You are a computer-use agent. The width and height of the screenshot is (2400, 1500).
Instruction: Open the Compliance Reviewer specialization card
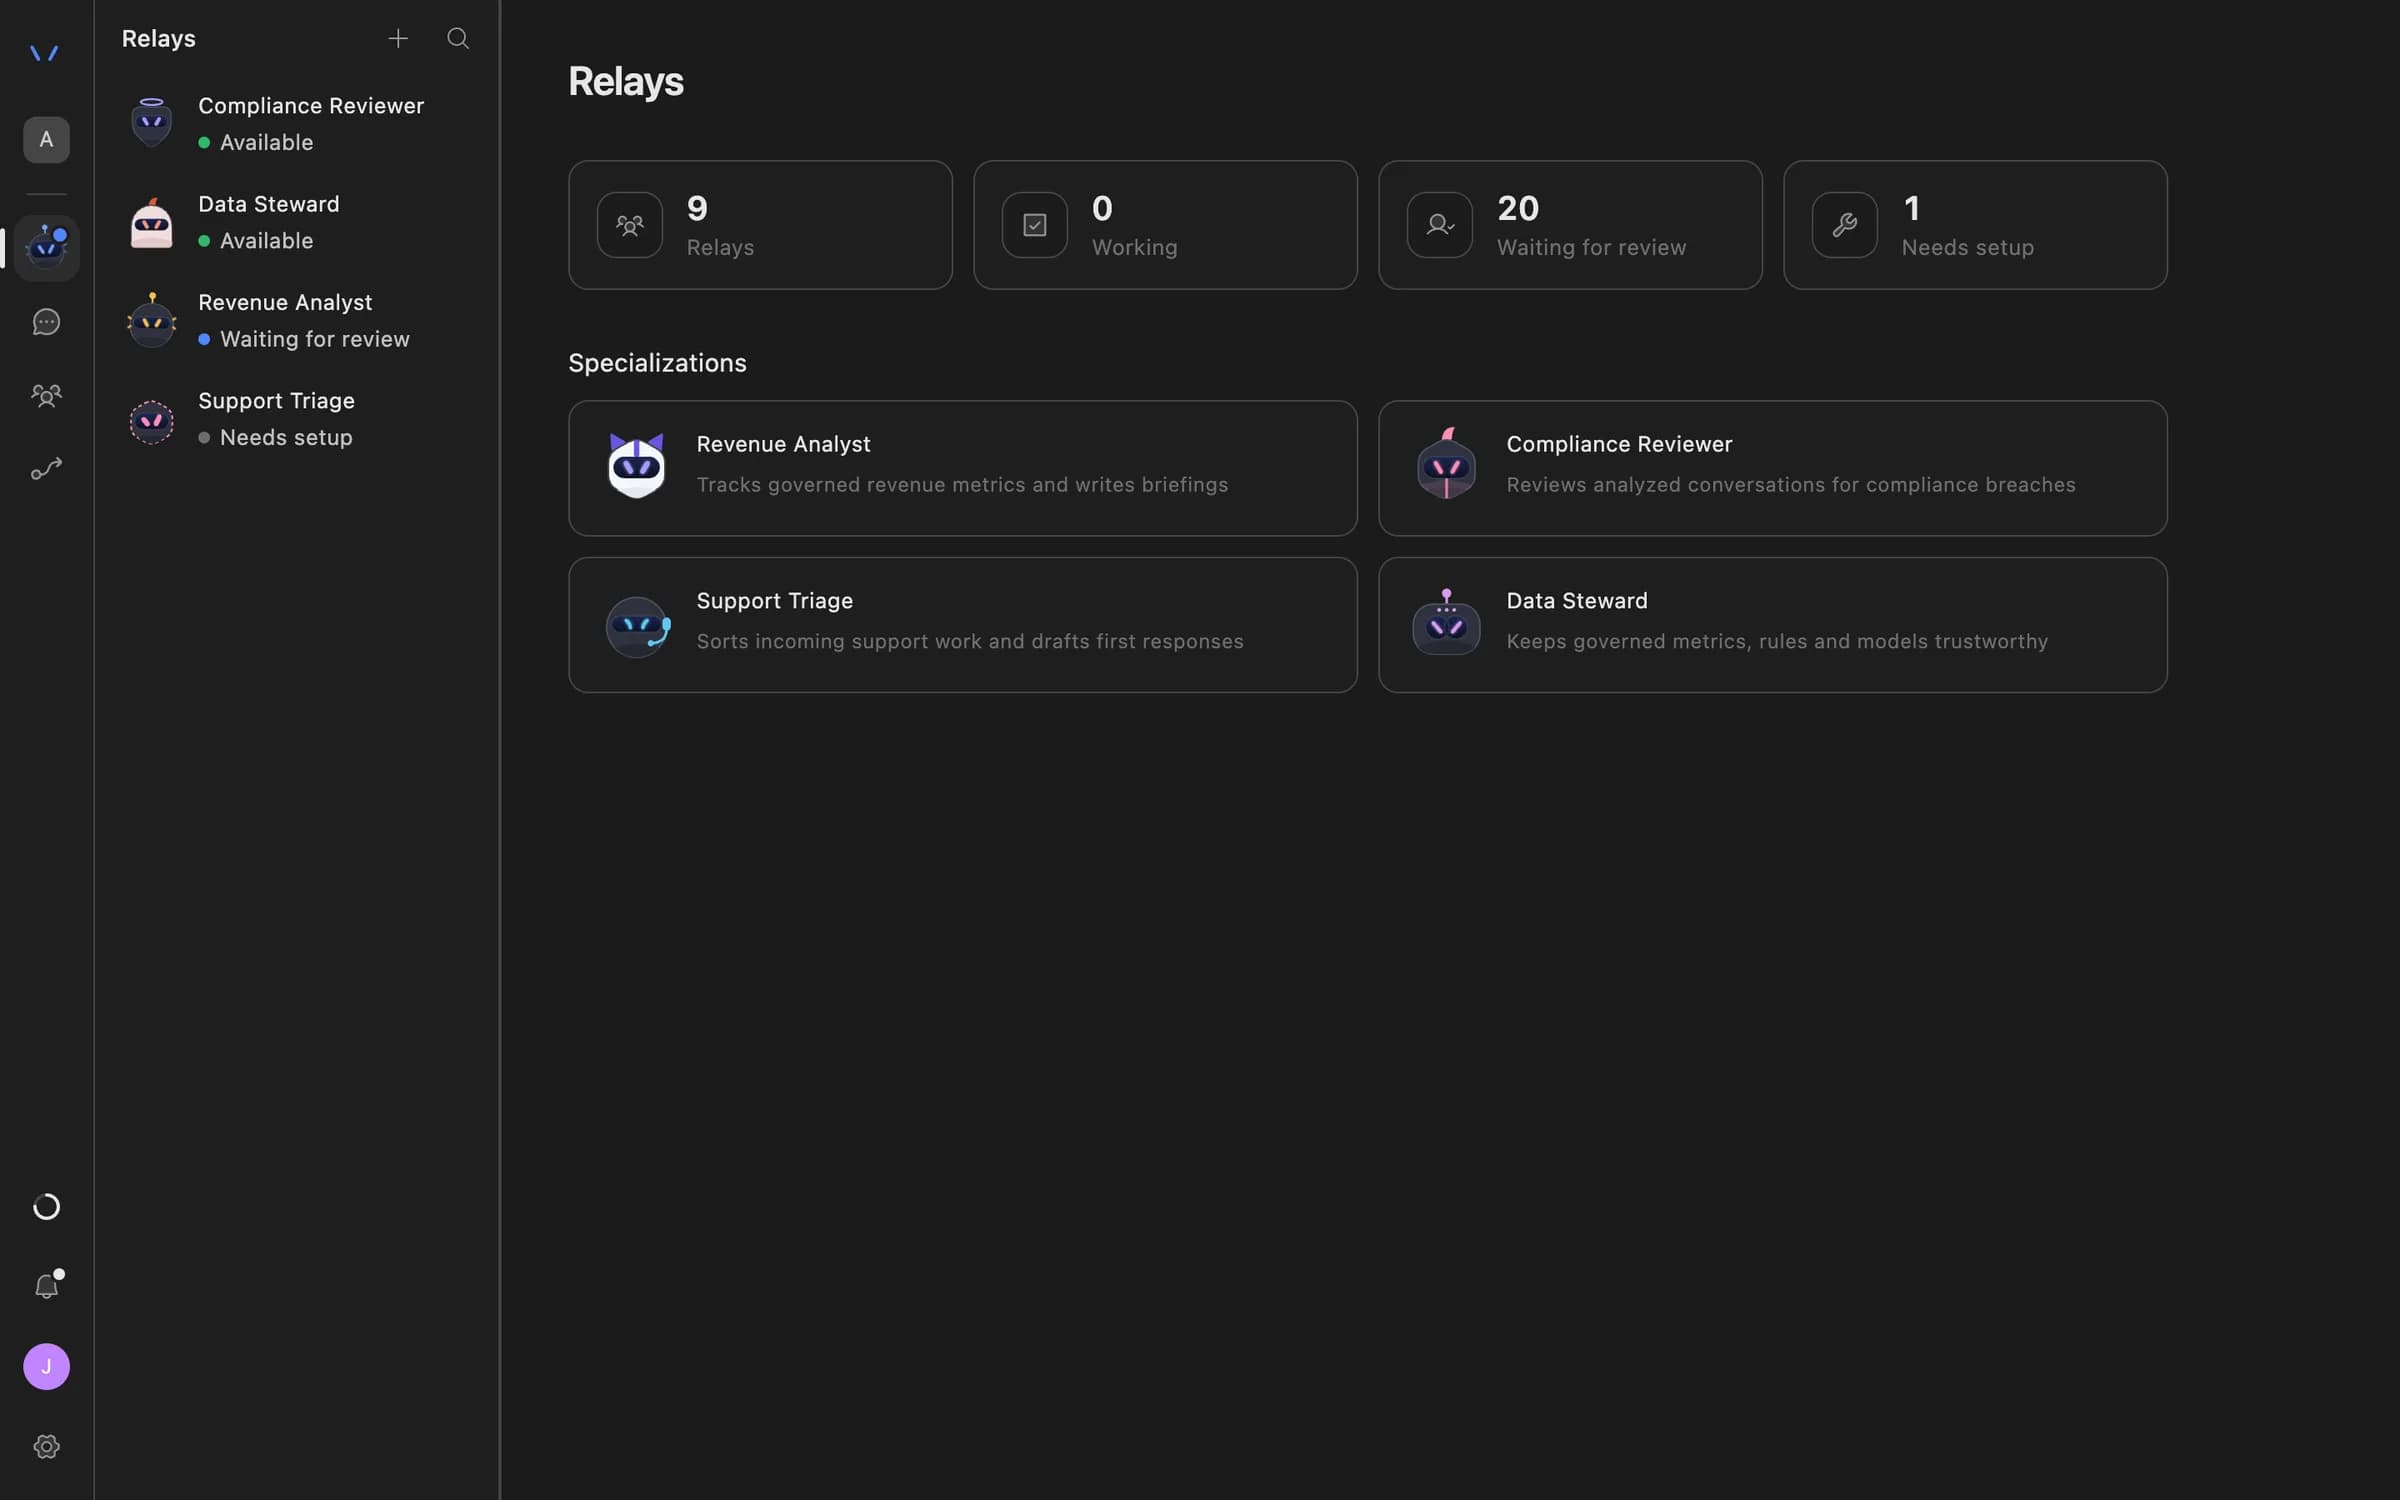[x=1772, y=468]
